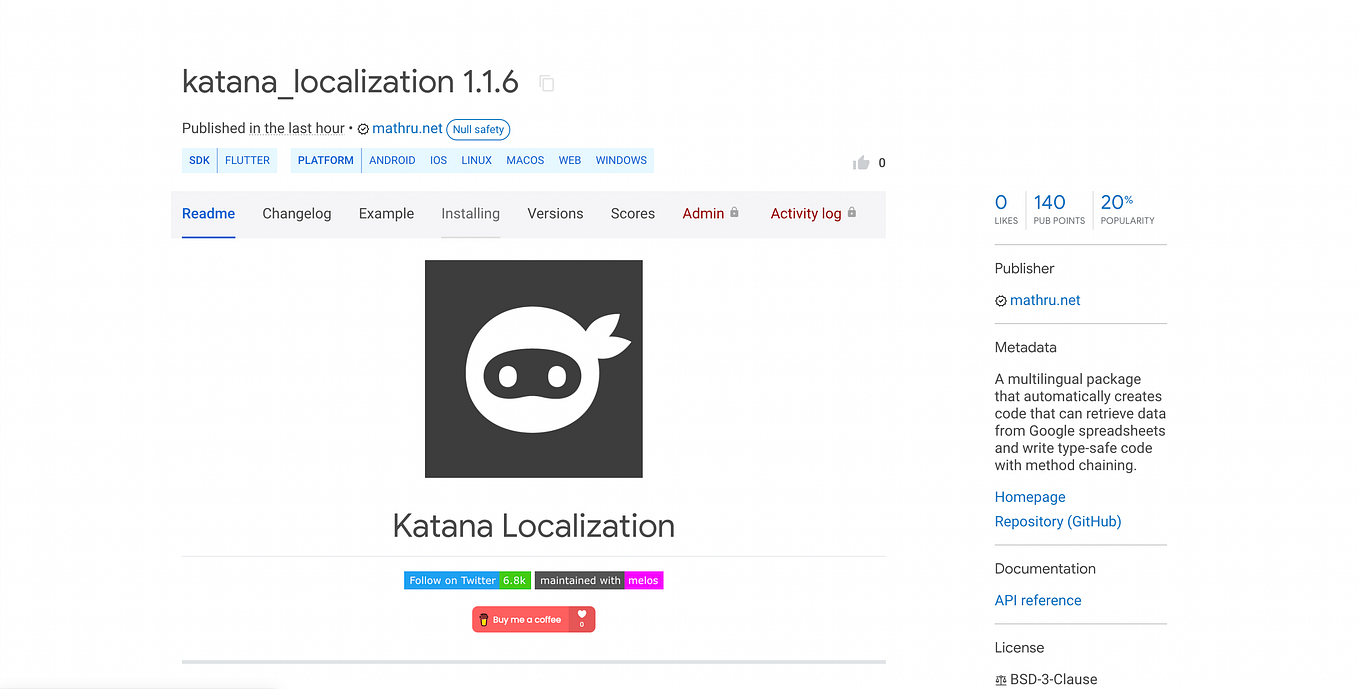Open the Homepage link
Image resolution: width=1358 pixels, height=689 pixels.
(1029, 496)
